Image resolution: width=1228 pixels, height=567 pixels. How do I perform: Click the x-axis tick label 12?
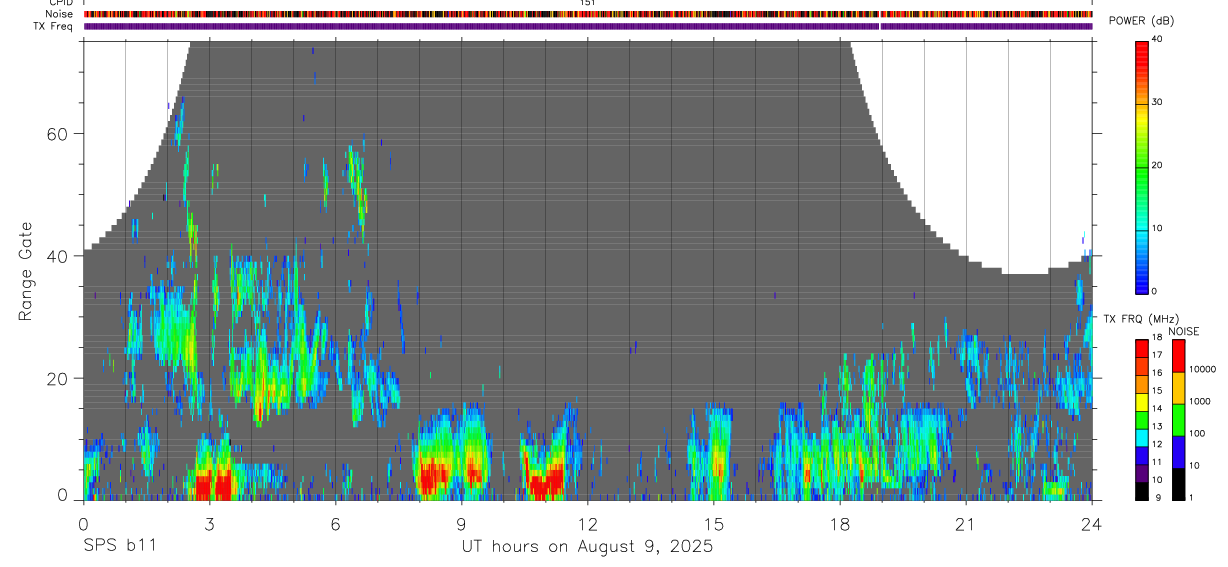[x=587, y=523]
